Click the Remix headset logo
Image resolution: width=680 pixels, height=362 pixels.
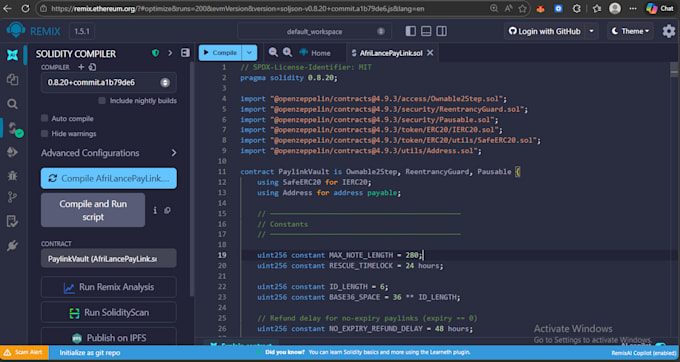pyautogui.click(x=16, y=31)
